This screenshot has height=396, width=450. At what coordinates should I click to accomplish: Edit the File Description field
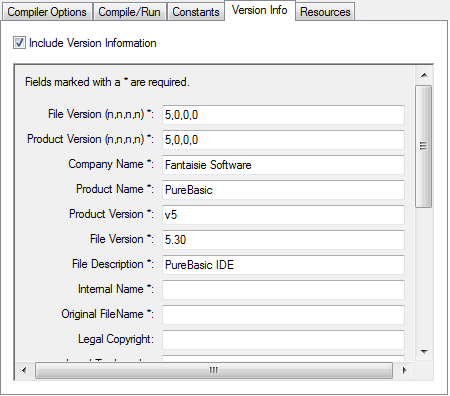pyautogui.click(x=283, y=265)
